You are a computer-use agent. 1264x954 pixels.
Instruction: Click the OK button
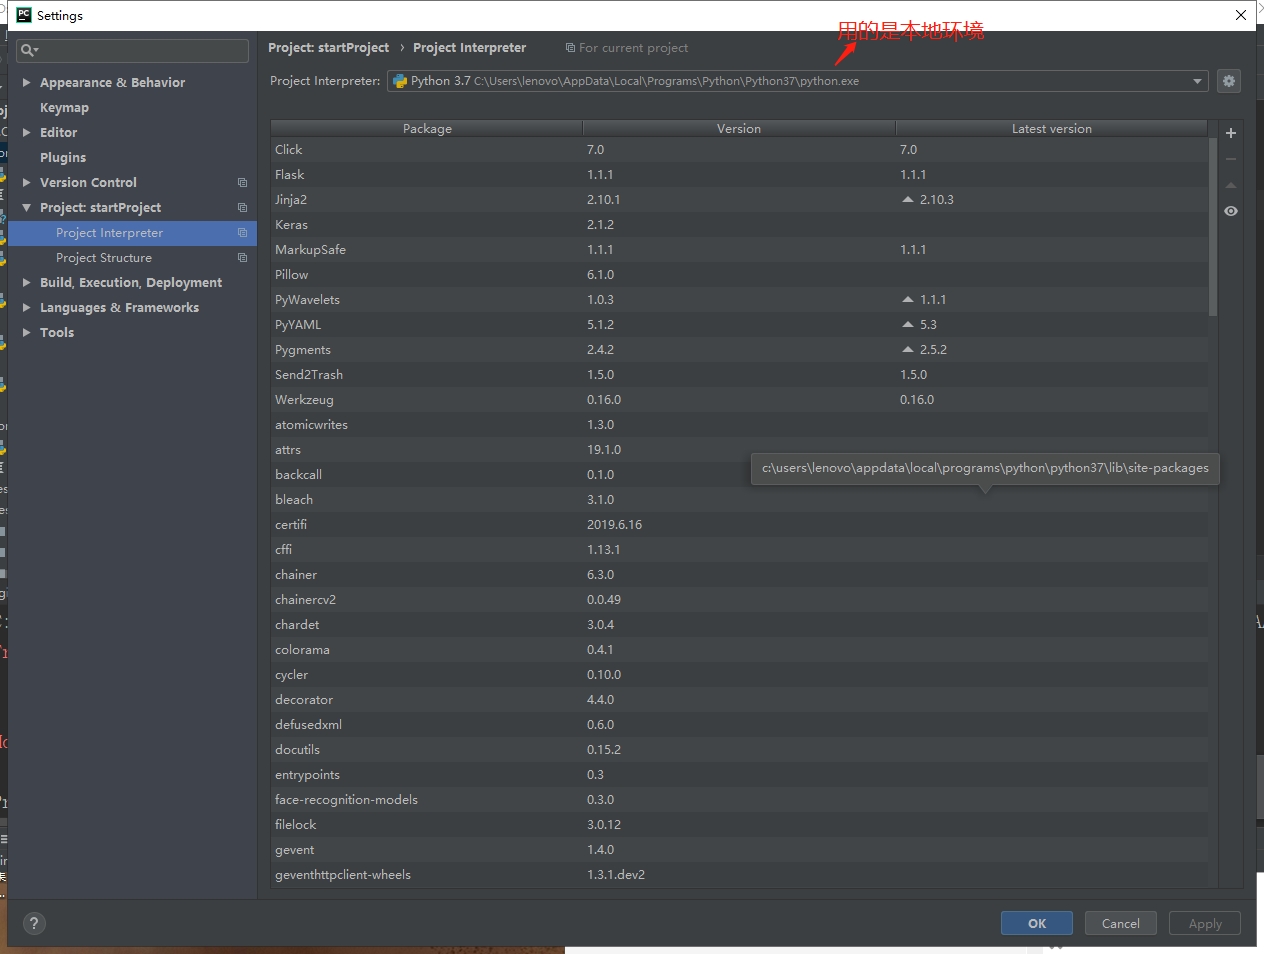(x=1036, y=923)
